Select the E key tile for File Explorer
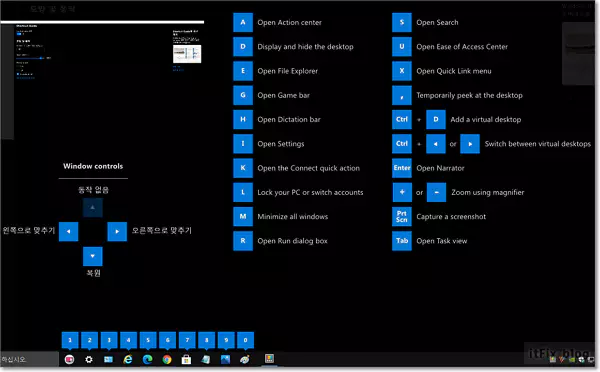This screenshot has width=600, height=372. [x=243, y=71]
